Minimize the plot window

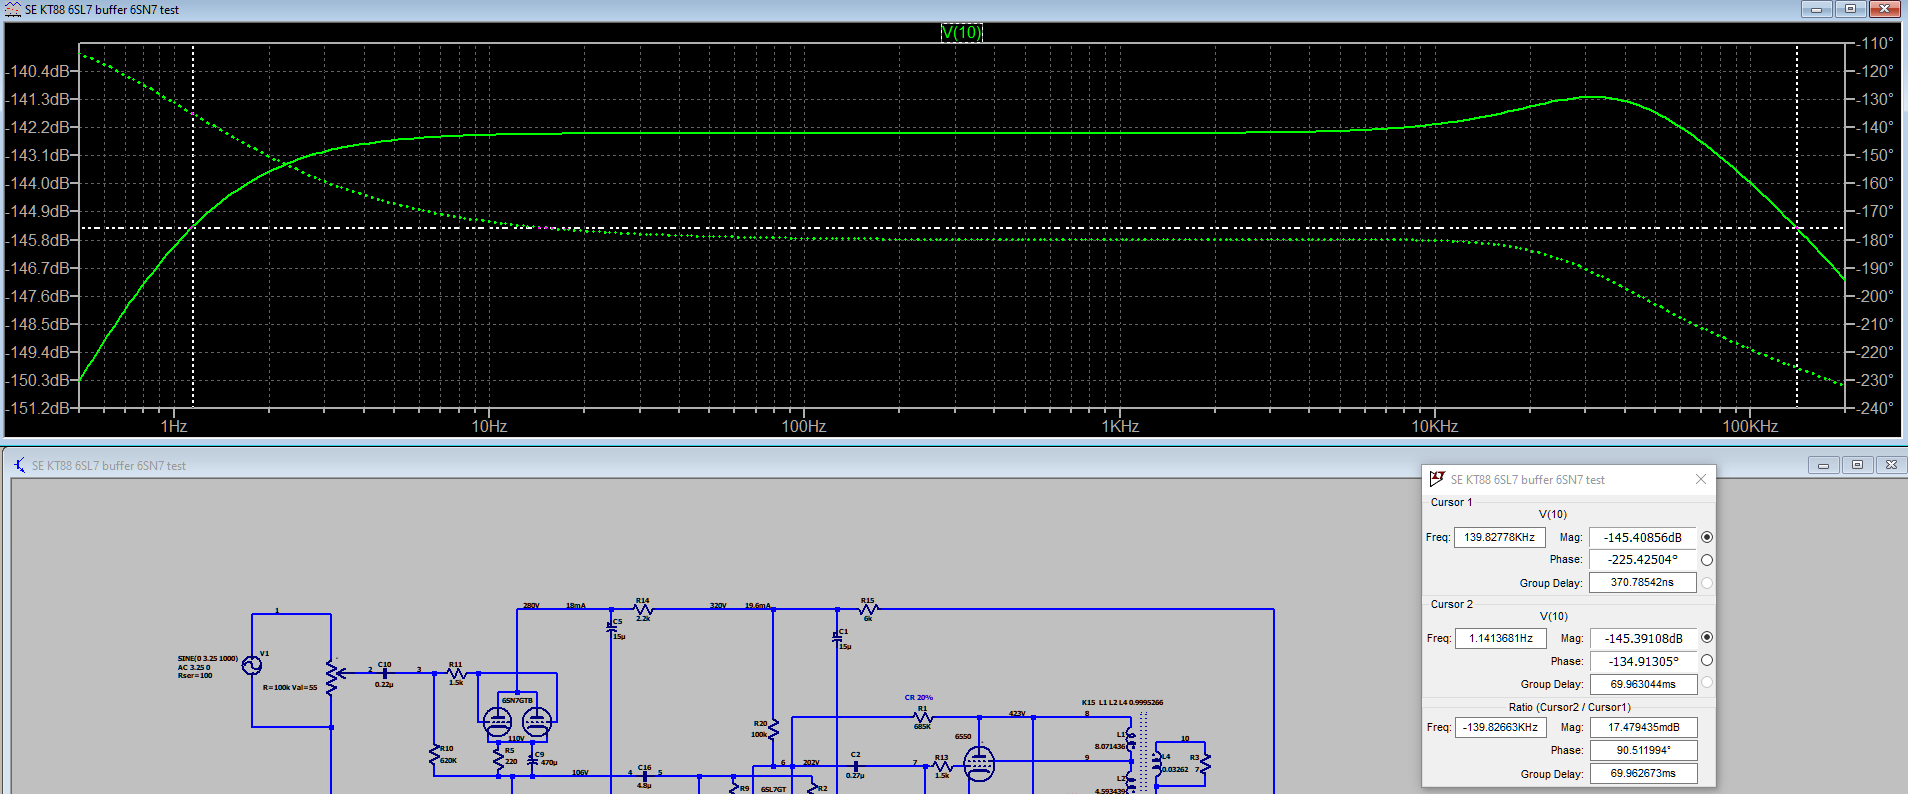(1816, 9)
